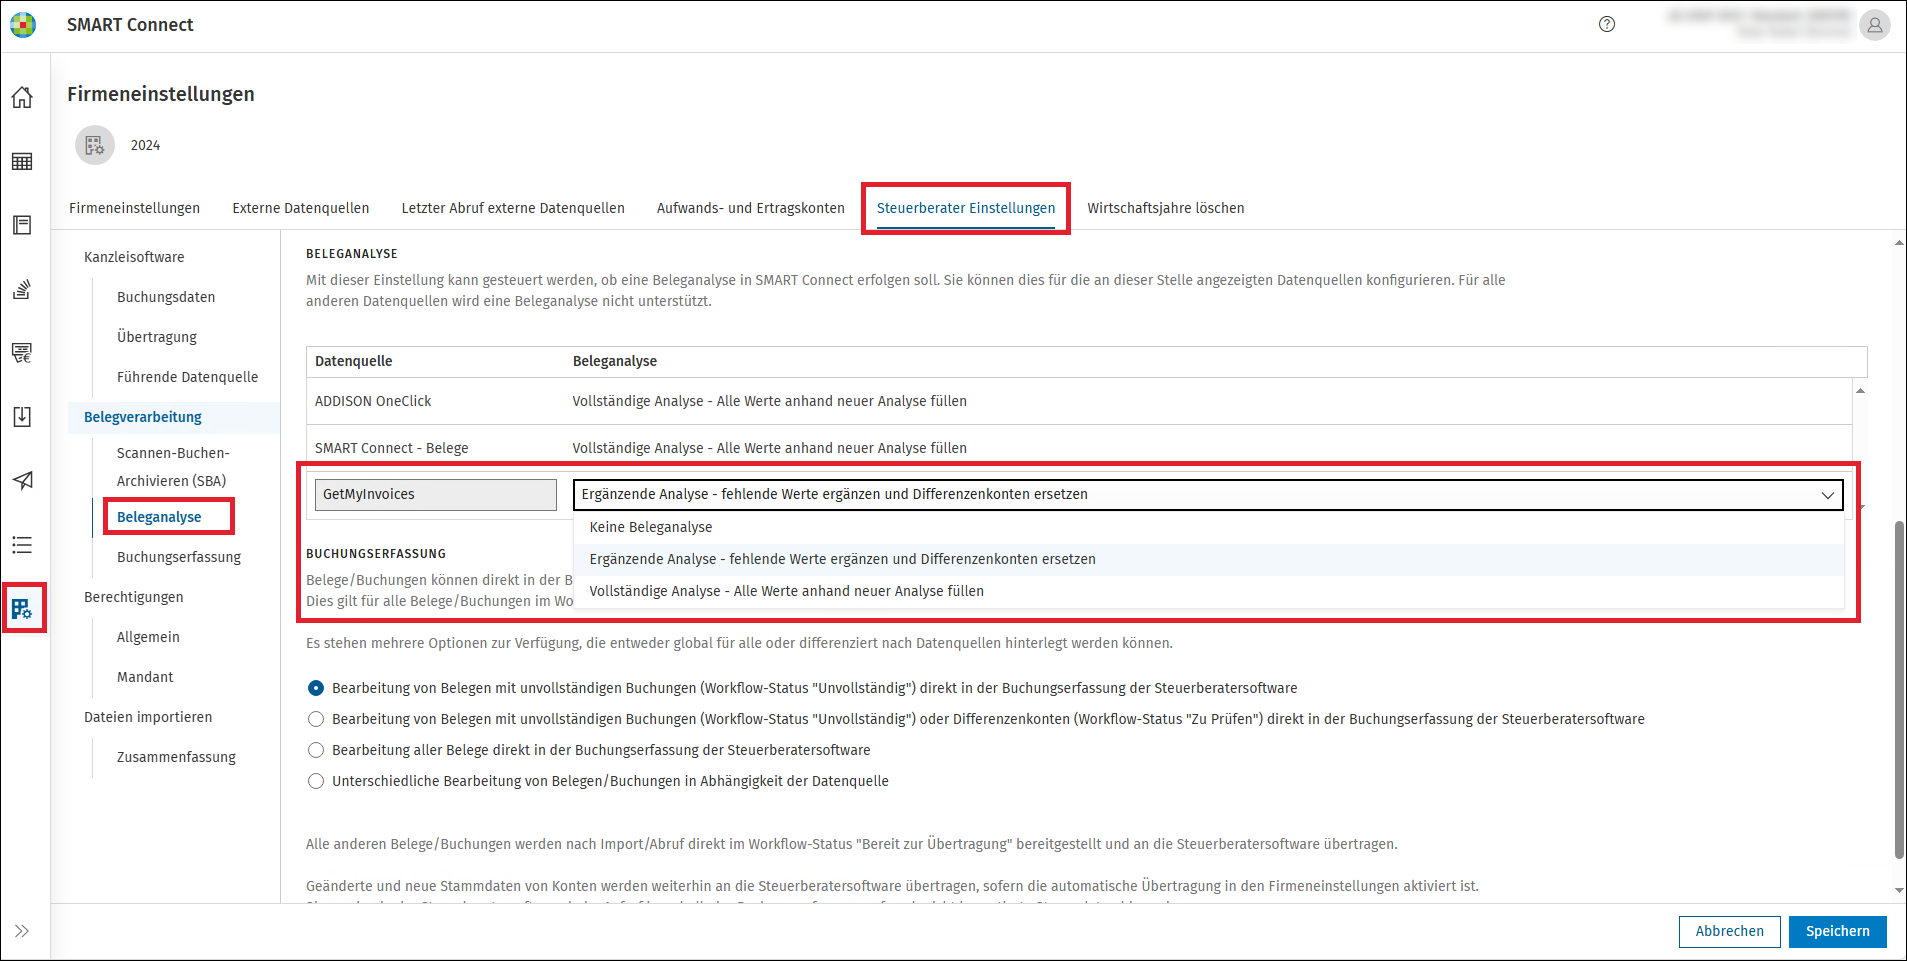This screenshot has width=1907, height=961.
Task: Click the Speichern button
Action: tap(1837, 931)
